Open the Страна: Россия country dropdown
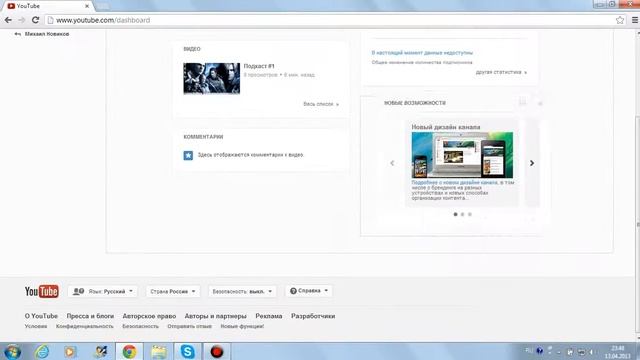The image size is (640, 360). click(173, 291)
